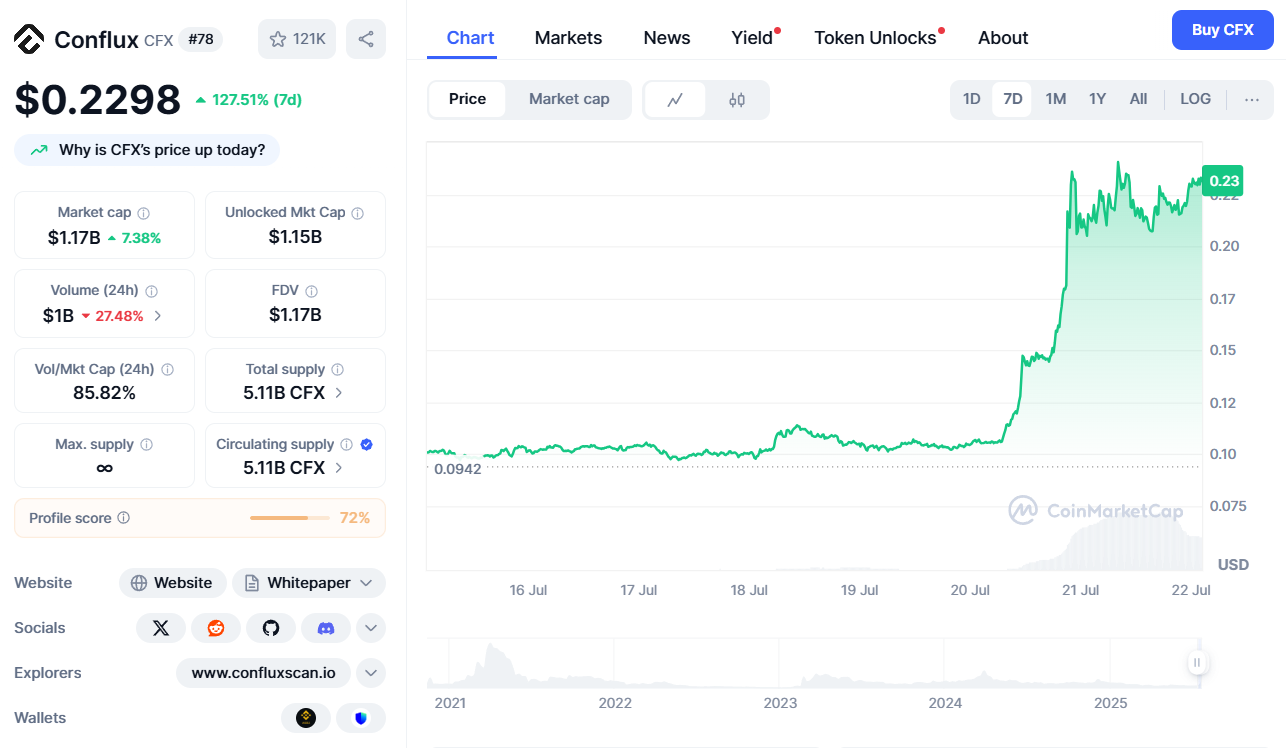
Task: Expand the Explorers list chevron
Action: point(370,673)
